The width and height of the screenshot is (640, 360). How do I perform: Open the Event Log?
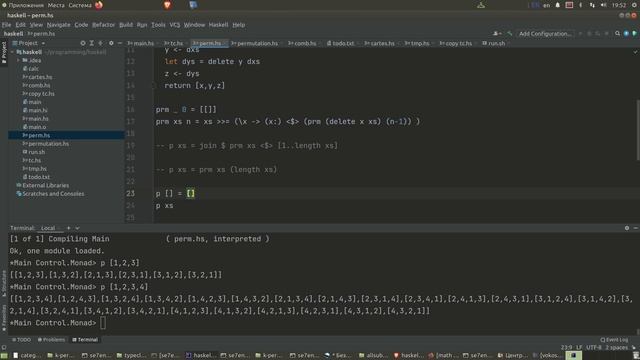coord(614,340)
